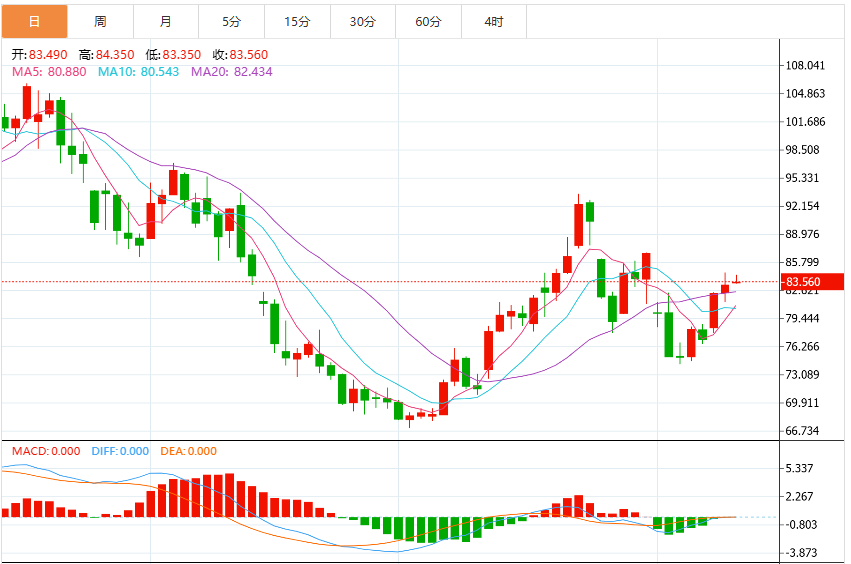Viewport: 851px width, 564px height.
Task: Click the 收 closing price value 83.560
Action: (x=249, y=54)
